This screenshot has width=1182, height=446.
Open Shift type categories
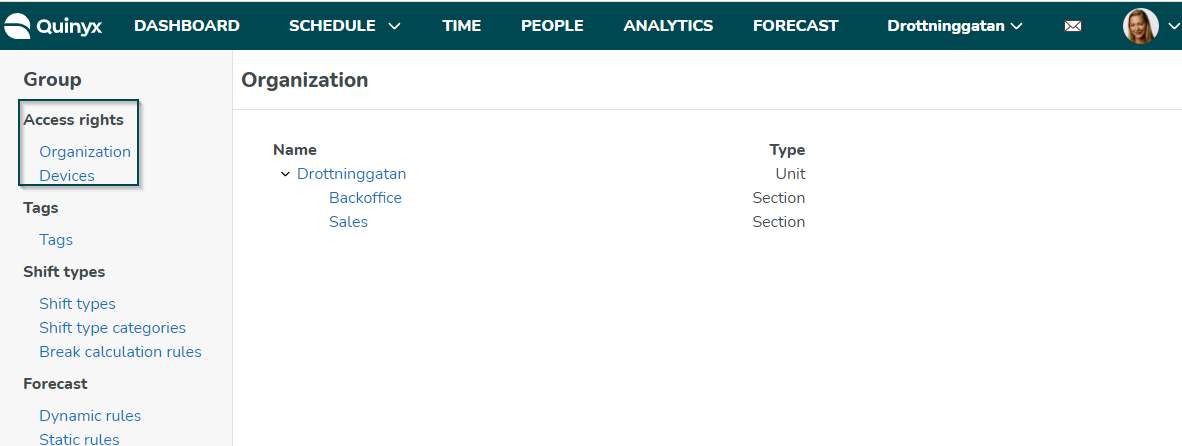coord(112,328)
